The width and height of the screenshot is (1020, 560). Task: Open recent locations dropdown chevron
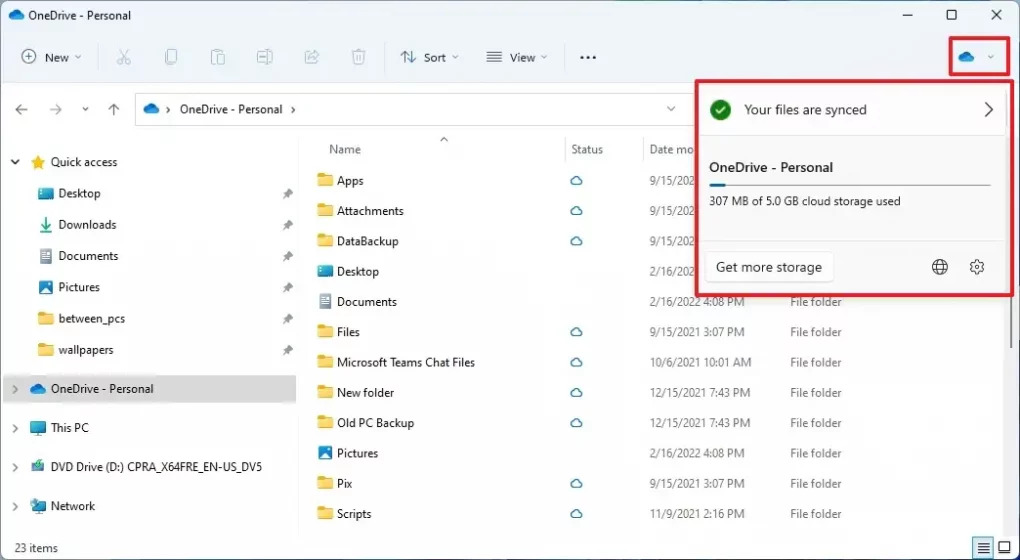85,109
